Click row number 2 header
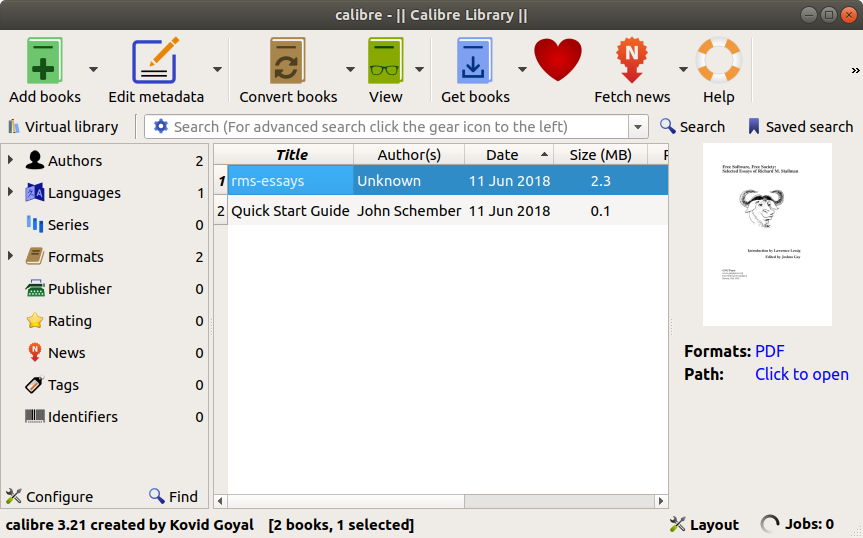 click(x=221, y=211)
